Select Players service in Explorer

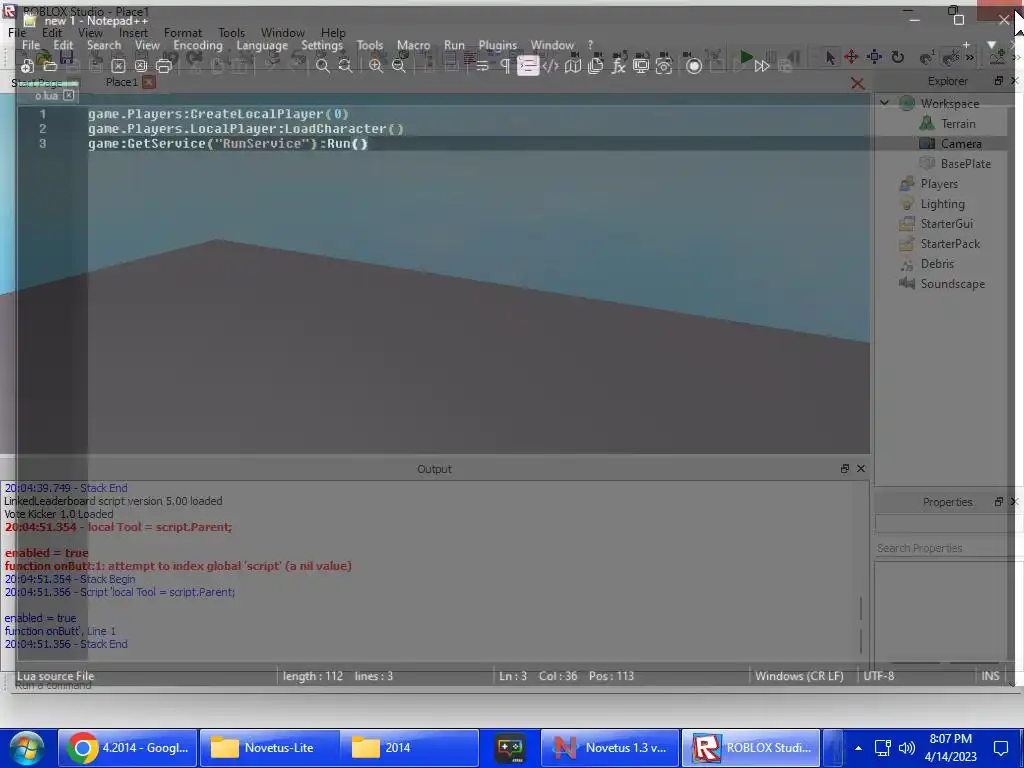[939, 184]
